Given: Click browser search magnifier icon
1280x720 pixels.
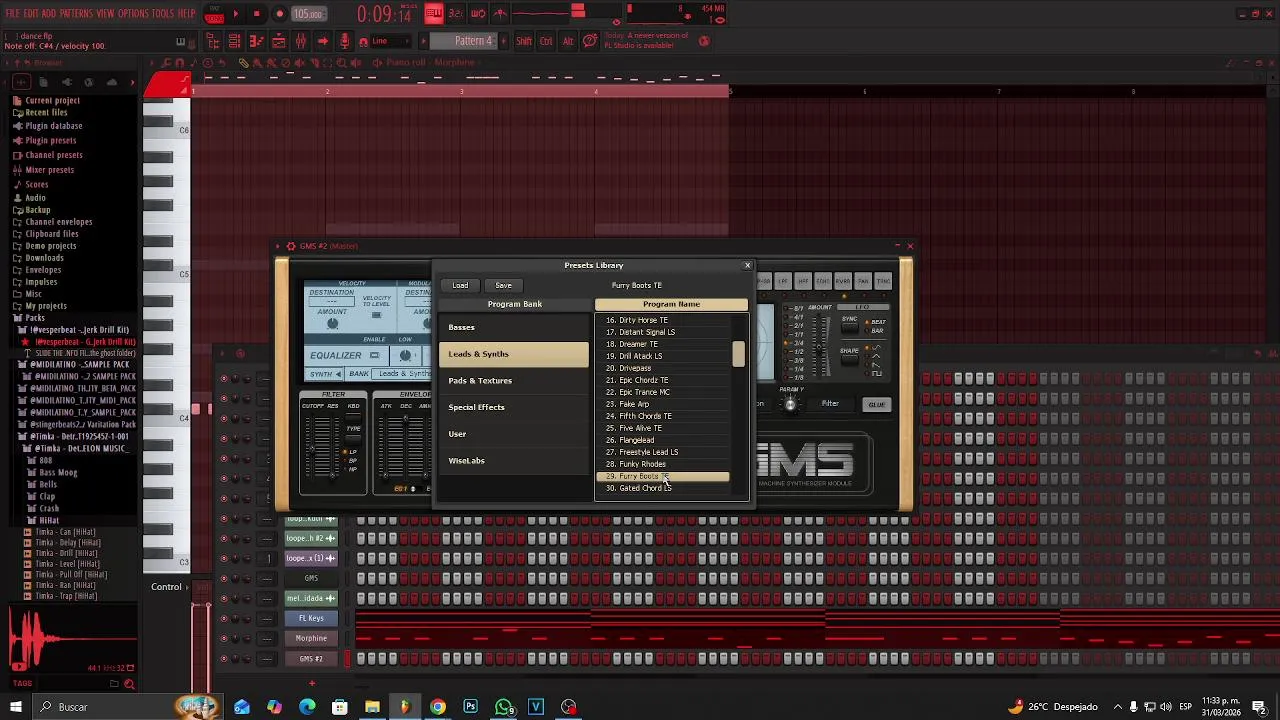Looking at the screenshot, I should coord(129,684).
